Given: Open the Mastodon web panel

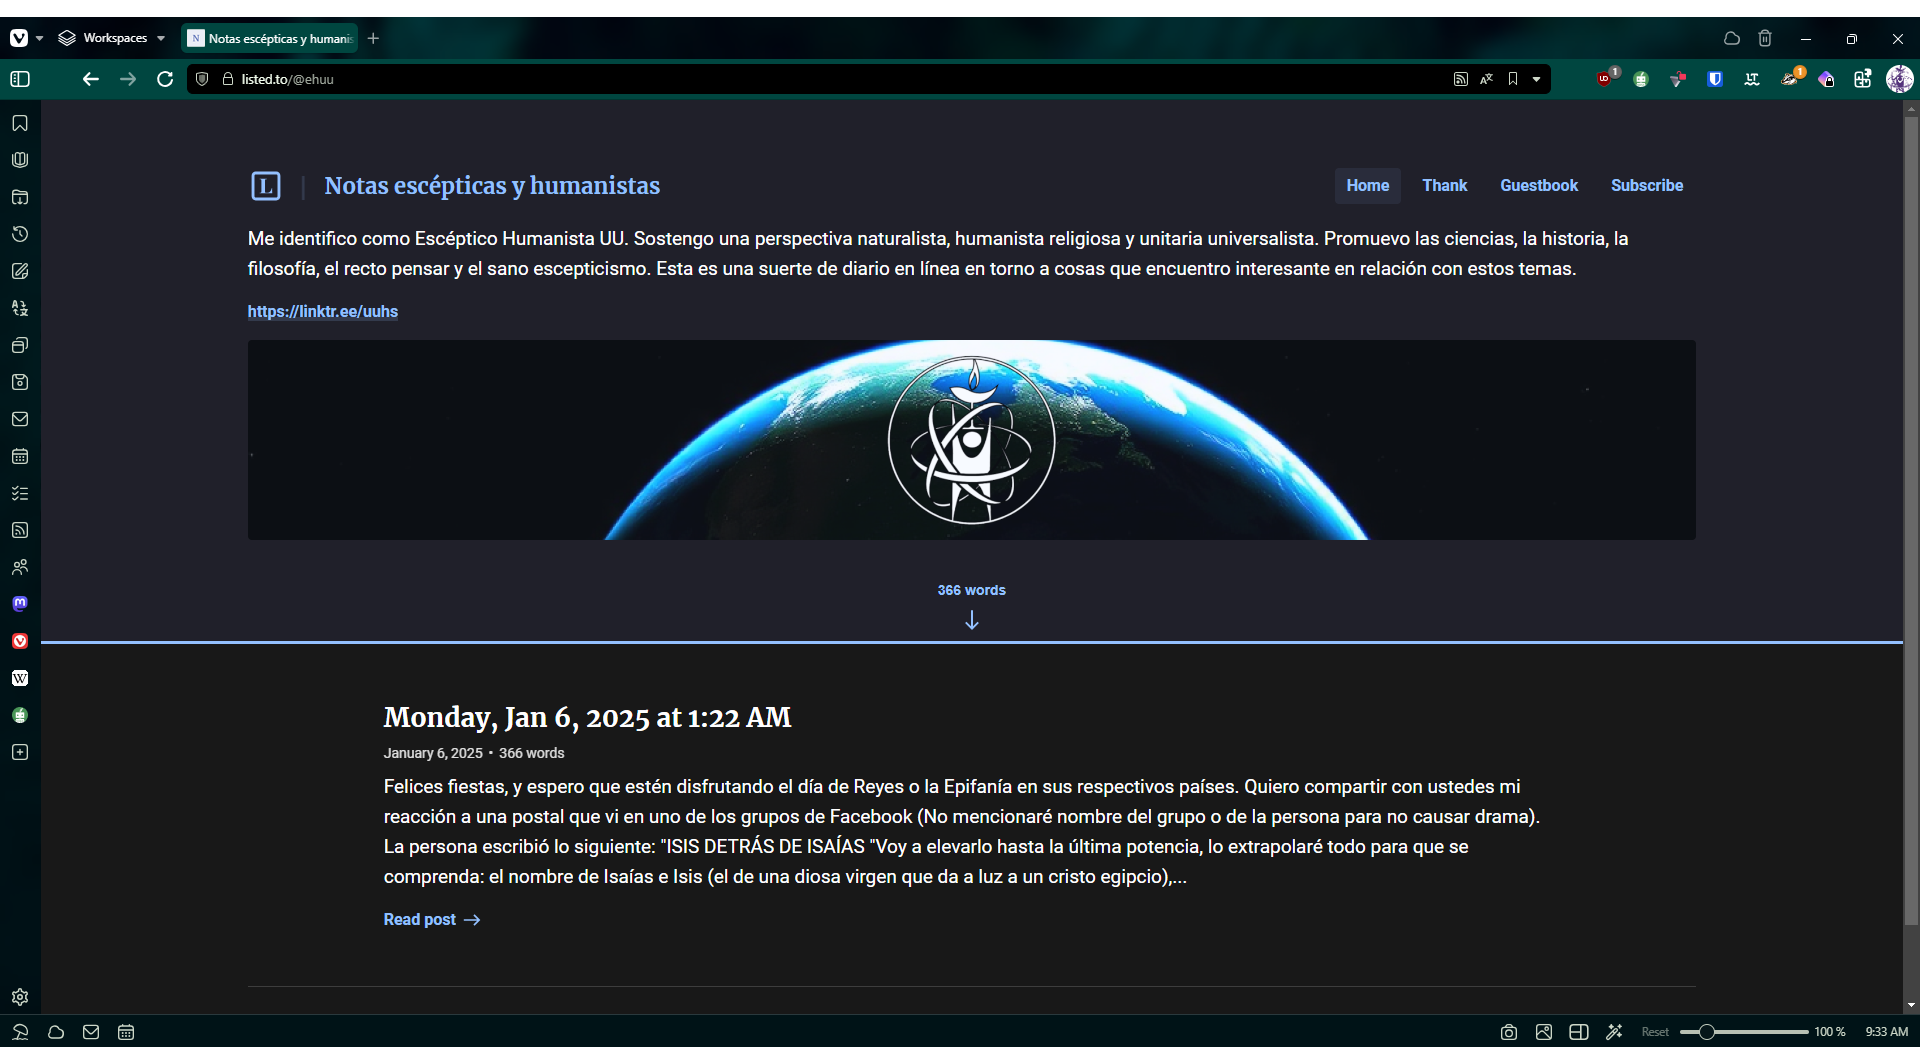Looking at the screenshot, I should coord(20,604).
